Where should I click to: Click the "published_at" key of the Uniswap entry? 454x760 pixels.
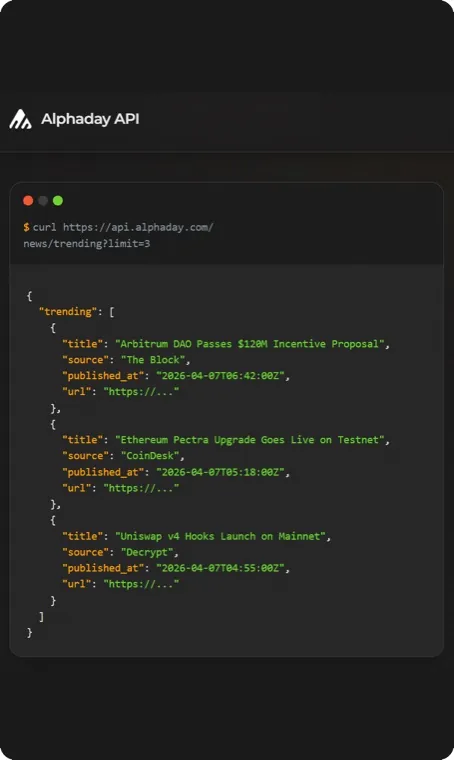tap(103, 568)
